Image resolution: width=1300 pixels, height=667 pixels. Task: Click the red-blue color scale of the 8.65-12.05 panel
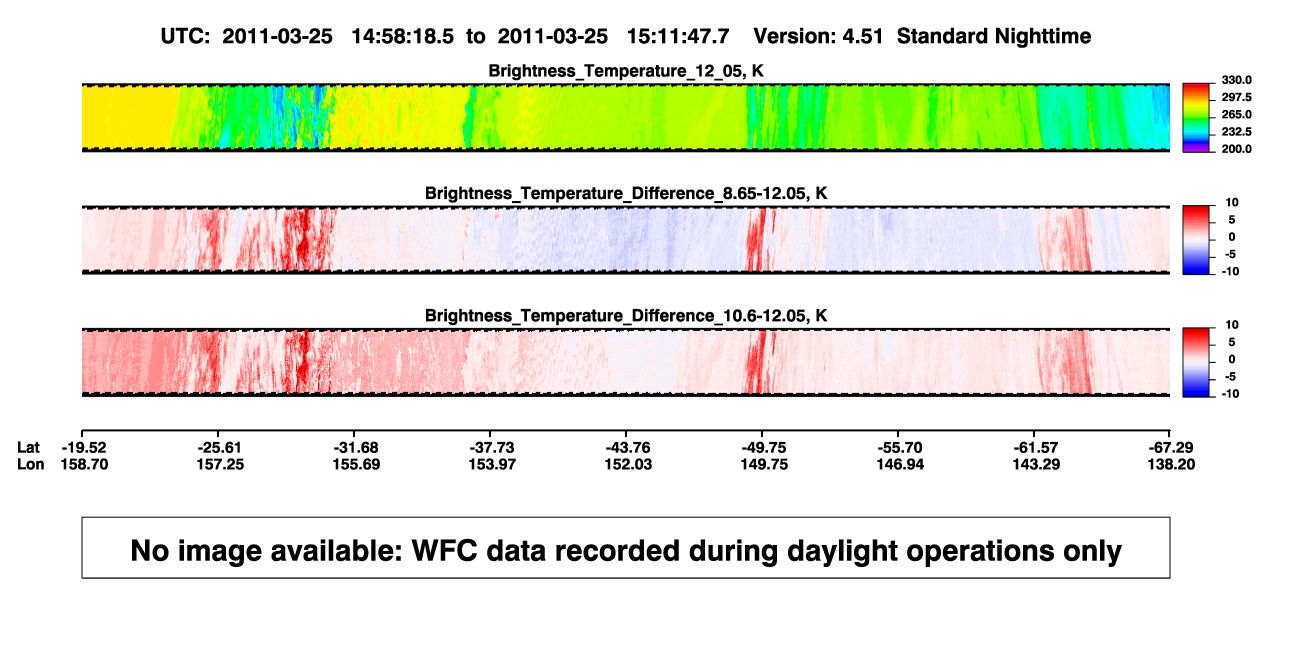[1198, 240]
